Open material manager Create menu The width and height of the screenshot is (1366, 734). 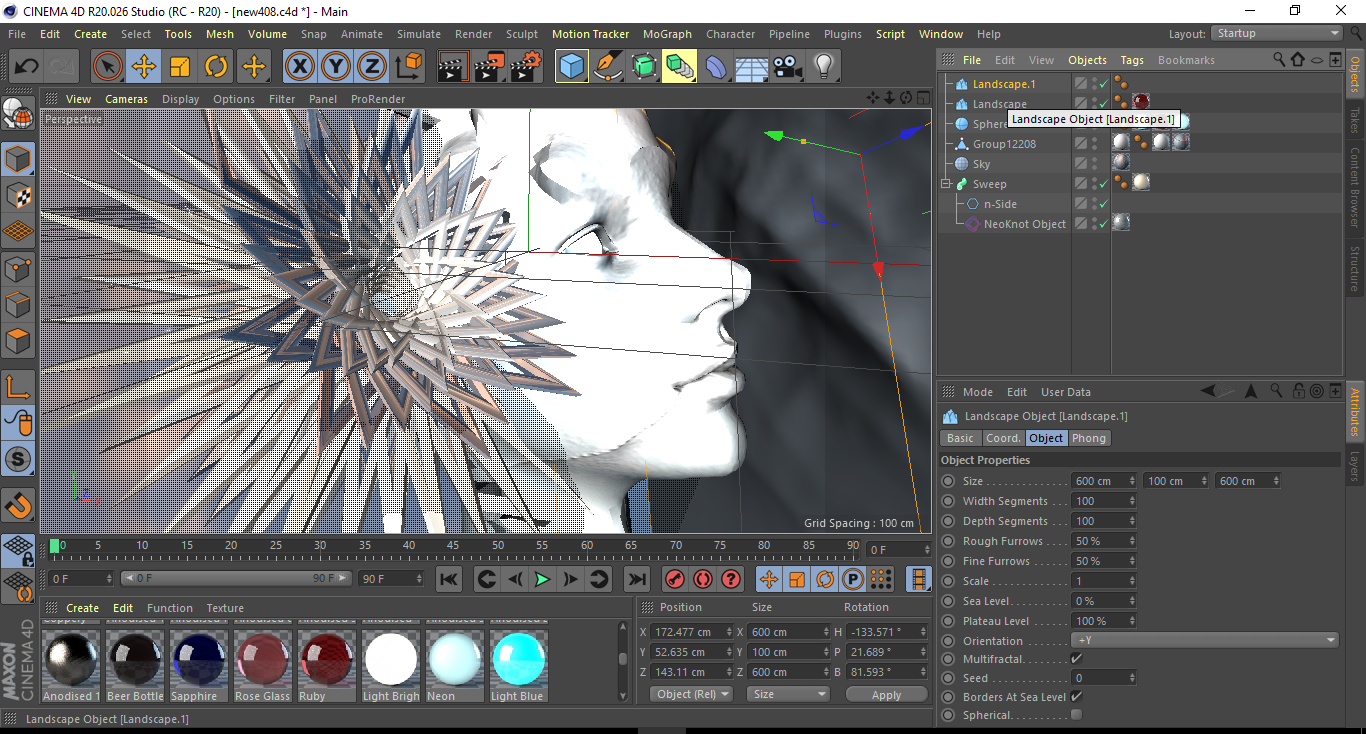[82, 608]
